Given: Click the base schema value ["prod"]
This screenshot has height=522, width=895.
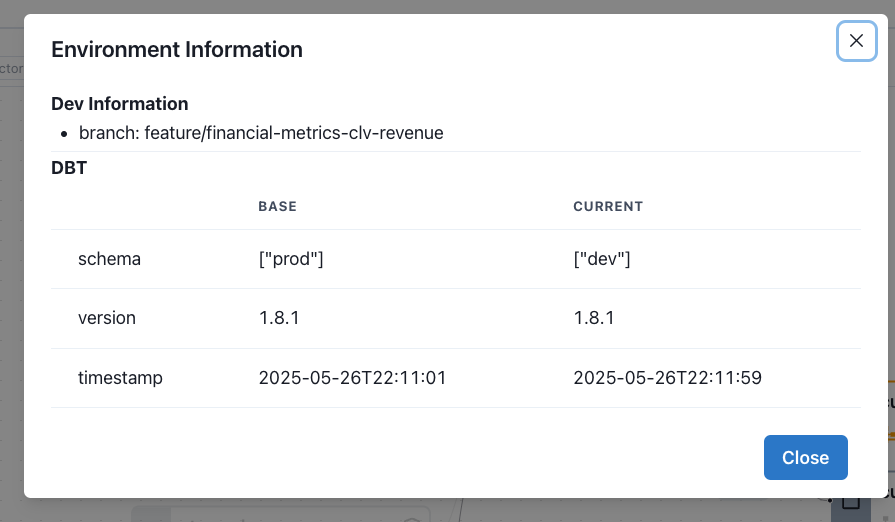Looking at the screenshot, I should pos(291,259).
